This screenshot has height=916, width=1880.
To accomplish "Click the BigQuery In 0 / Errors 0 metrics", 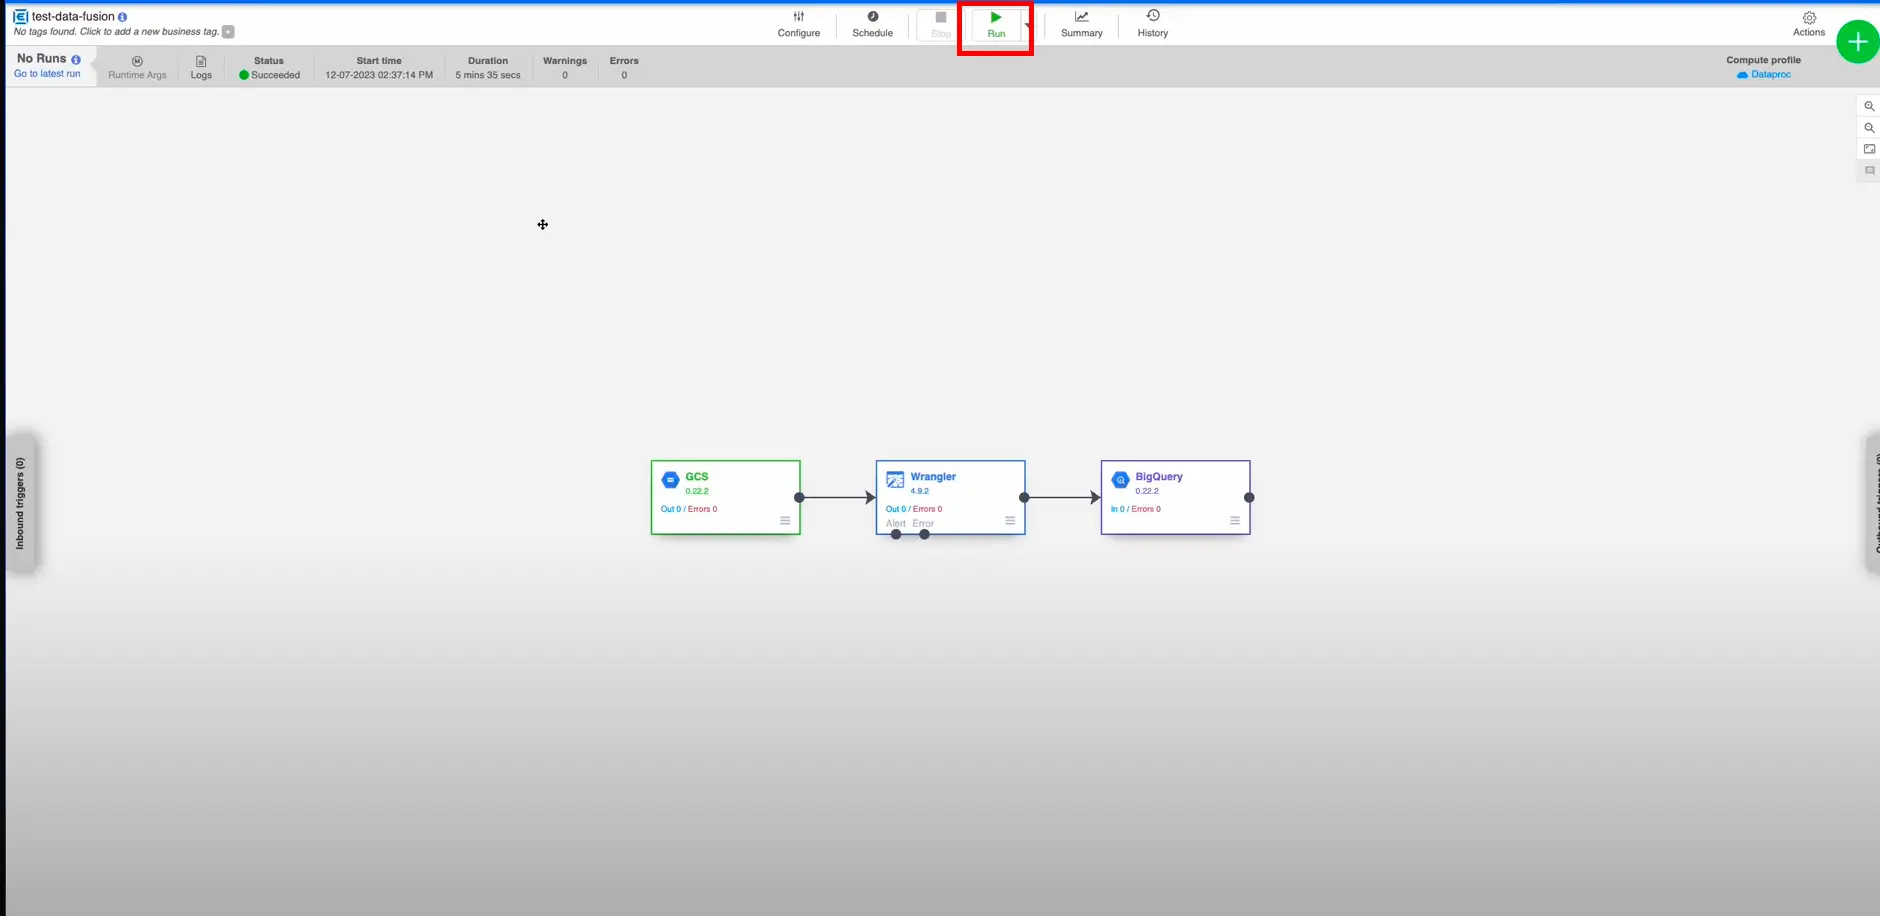I will click(x=1136, y=509).
